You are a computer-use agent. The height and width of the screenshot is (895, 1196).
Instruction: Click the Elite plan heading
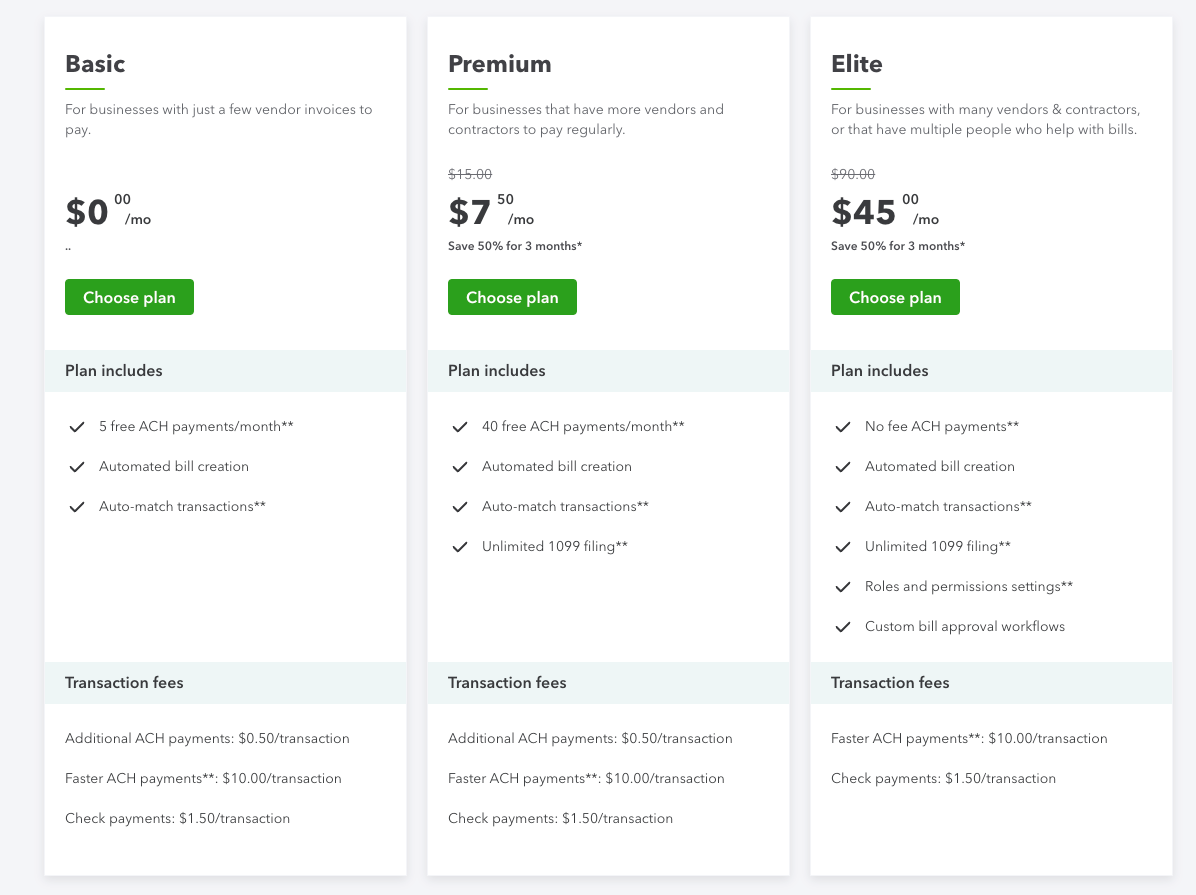click(857, 64)
